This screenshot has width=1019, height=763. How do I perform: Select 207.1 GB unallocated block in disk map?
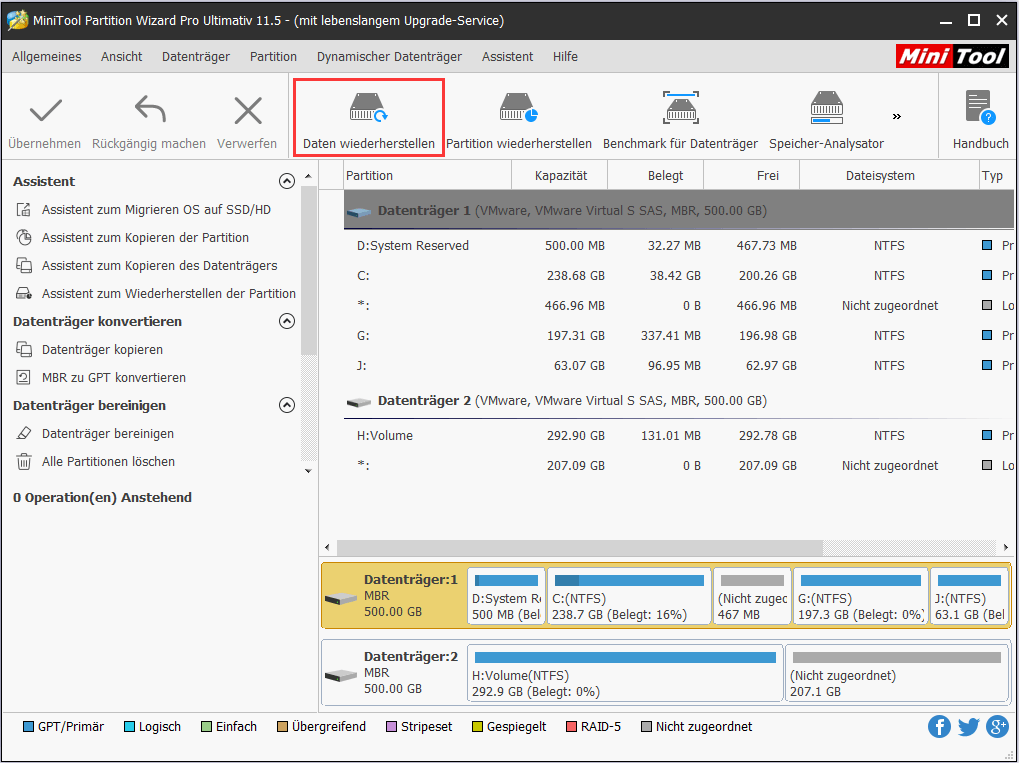tap(897, 673)
